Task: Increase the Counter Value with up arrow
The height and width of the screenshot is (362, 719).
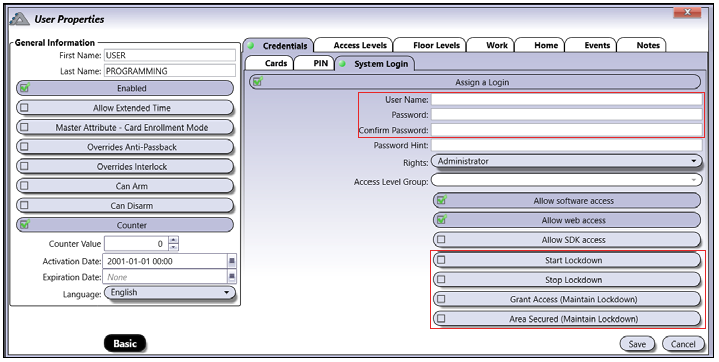Action: tap(173, 240)
